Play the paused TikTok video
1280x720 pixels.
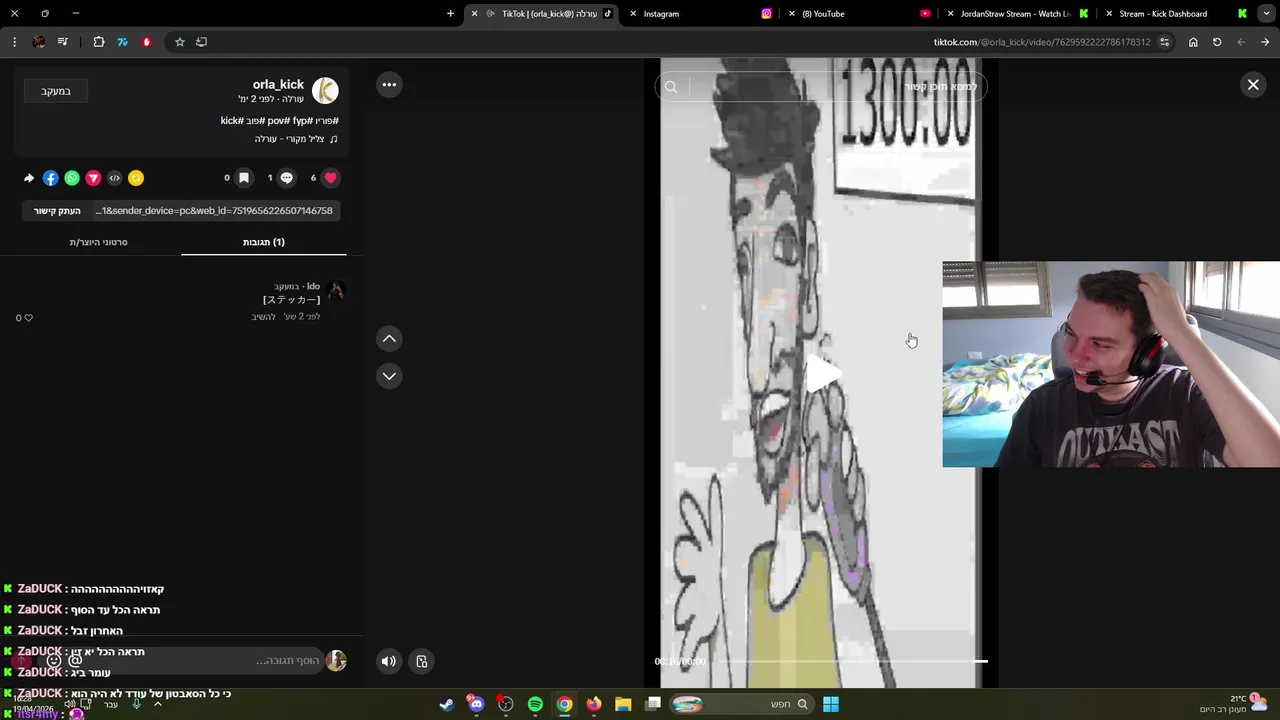point(822,374)
